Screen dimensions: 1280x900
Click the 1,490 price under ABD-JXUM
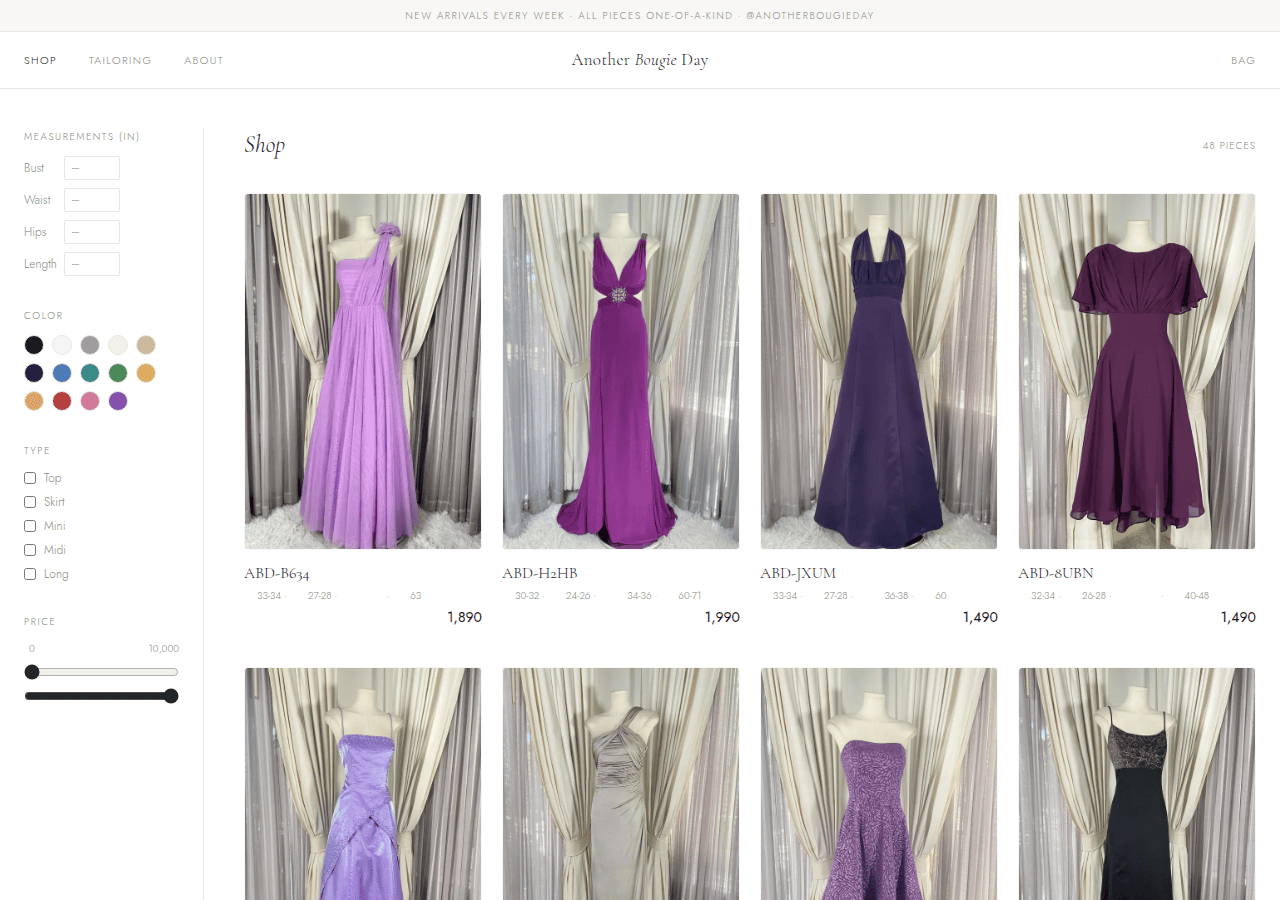pyautogui.click(x=980, y=618)
